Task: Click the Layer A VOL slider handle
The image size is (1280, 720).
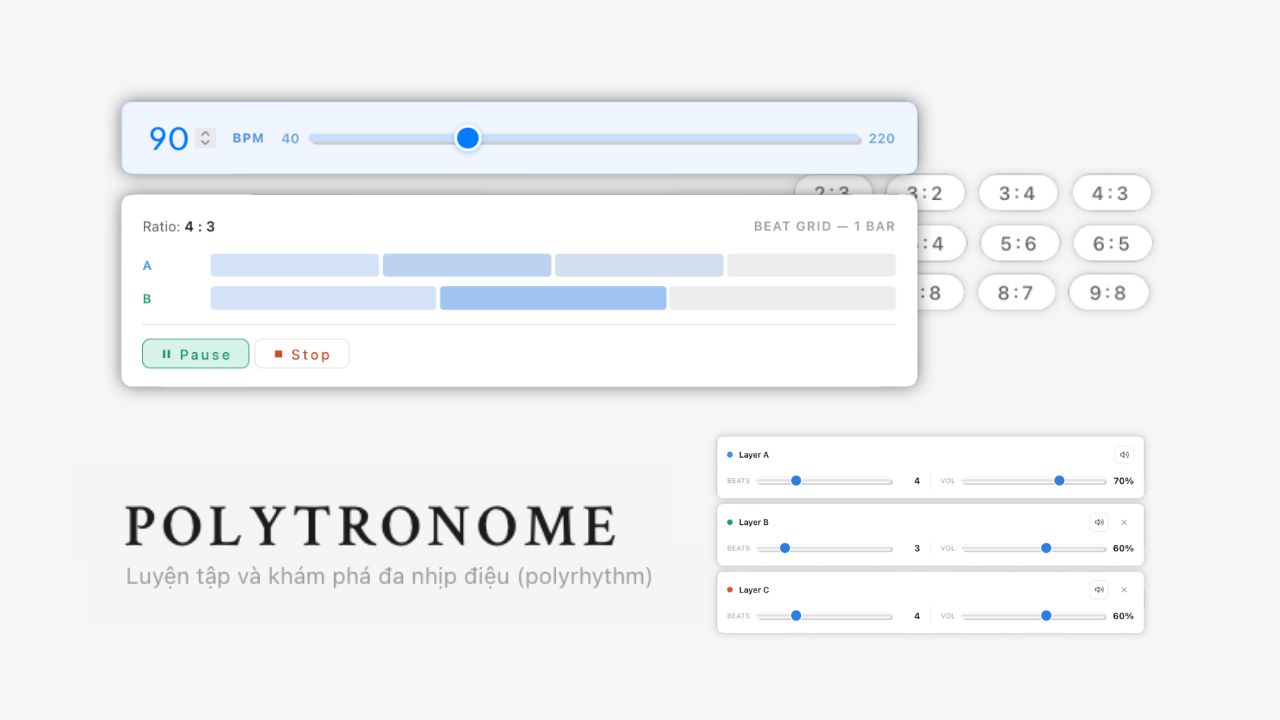Action: click(1059, 481)
